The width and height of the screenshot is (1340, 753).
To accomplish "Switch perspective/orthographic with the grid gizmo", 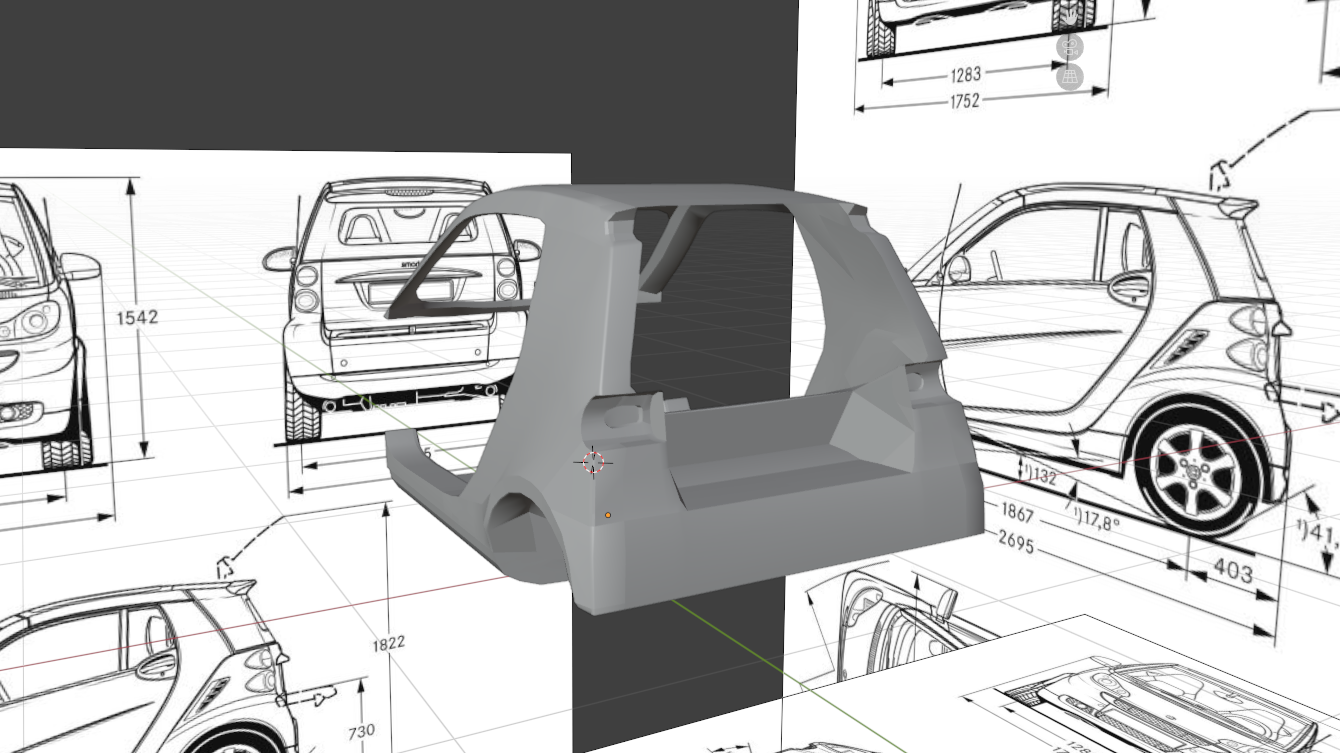I will coord(1070,76).
